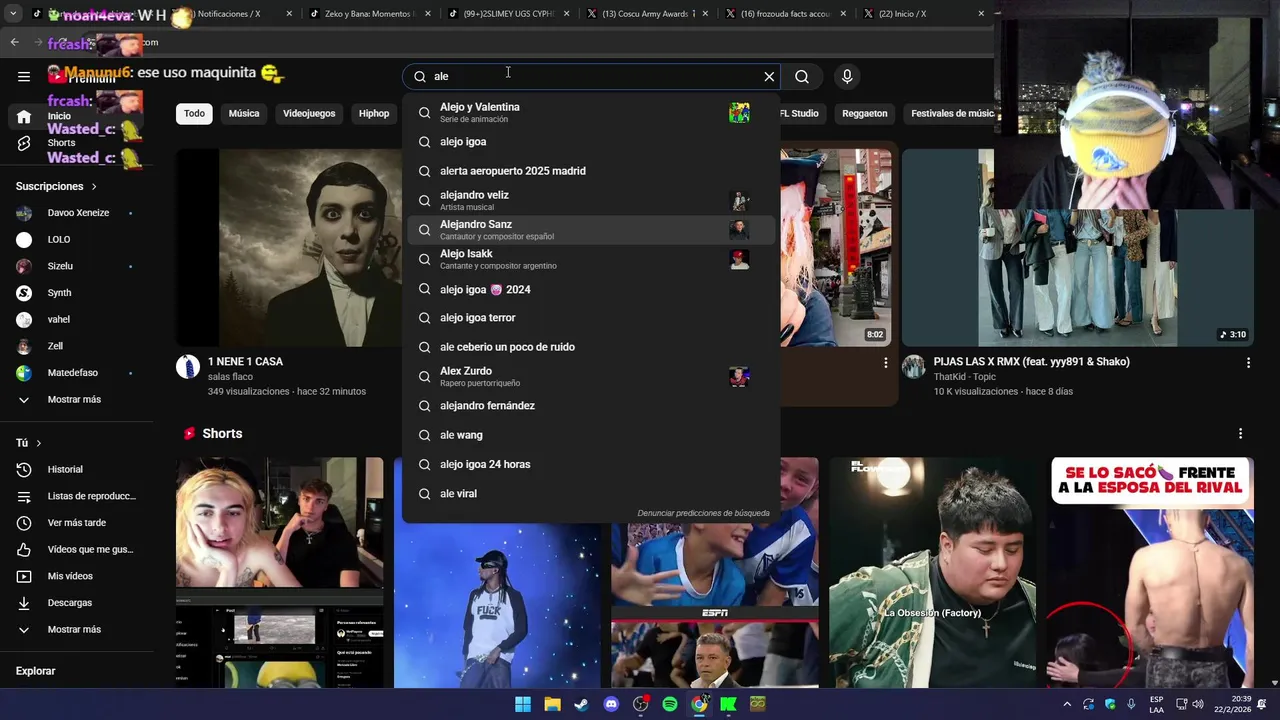The height and width of the screenshot is (720, 1280).
Task: Open Spotify from the taskbar
Action: 670,704
